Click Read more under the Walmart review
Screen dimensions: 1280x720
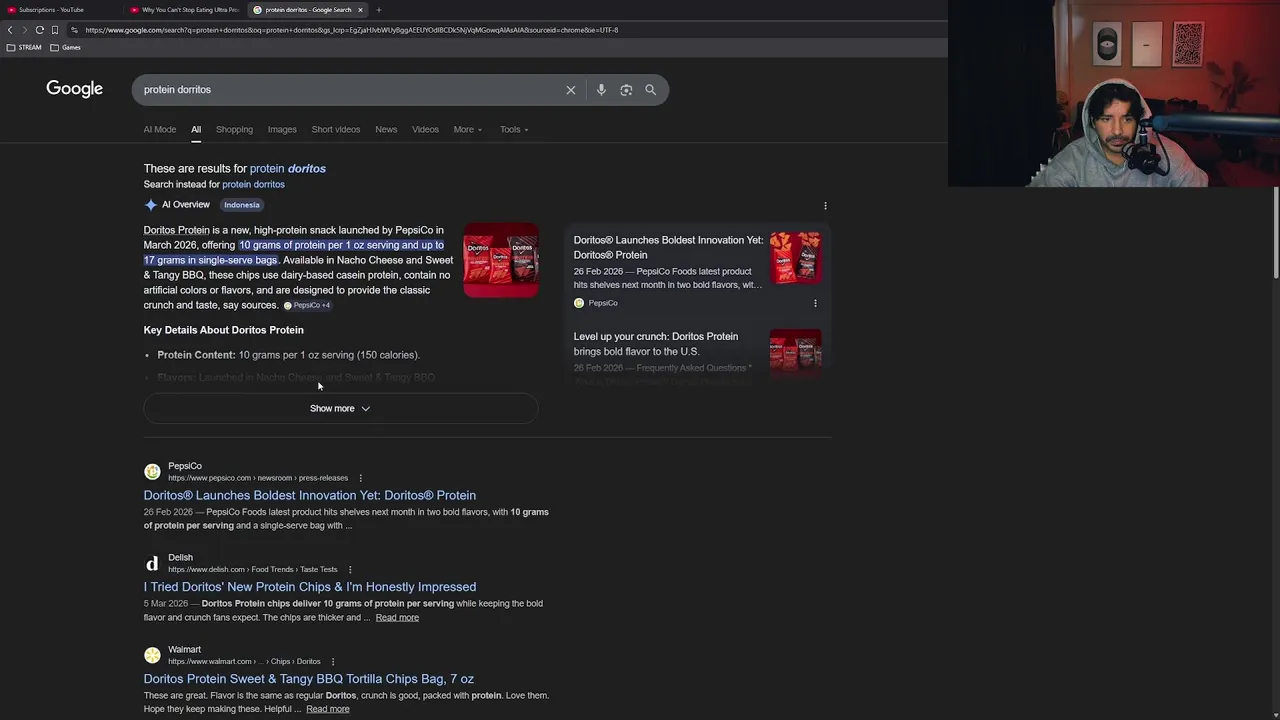(x=328, y=709)
